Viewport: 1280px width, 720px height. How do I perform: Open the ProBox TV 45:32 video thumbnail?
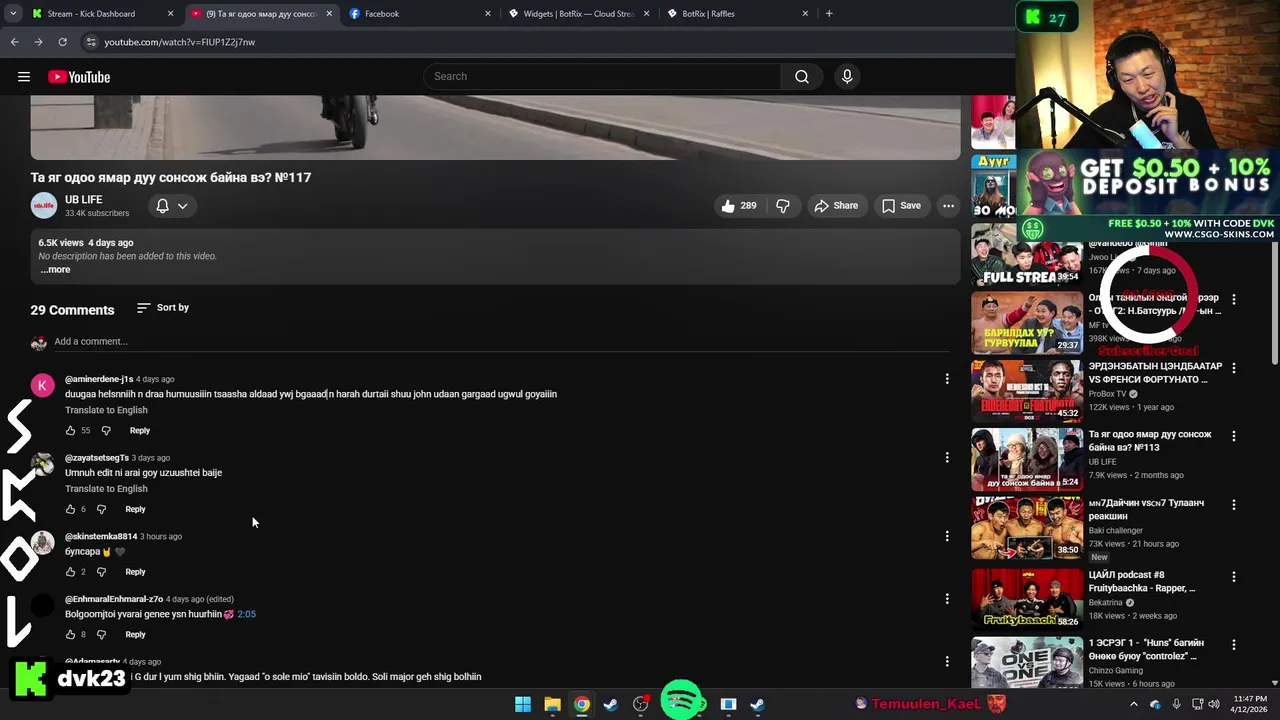[x=1027, y=391]
